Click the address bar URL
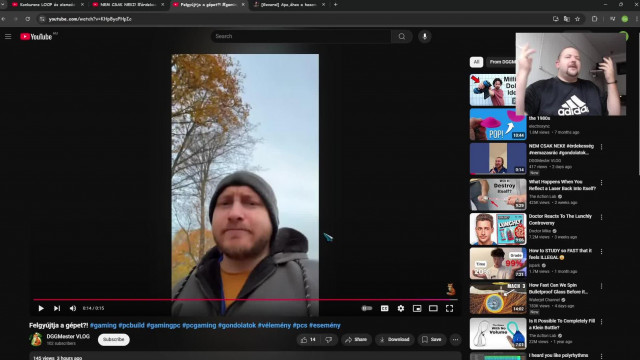Viewport: 640px width, 360px height. tap(90, 19)
